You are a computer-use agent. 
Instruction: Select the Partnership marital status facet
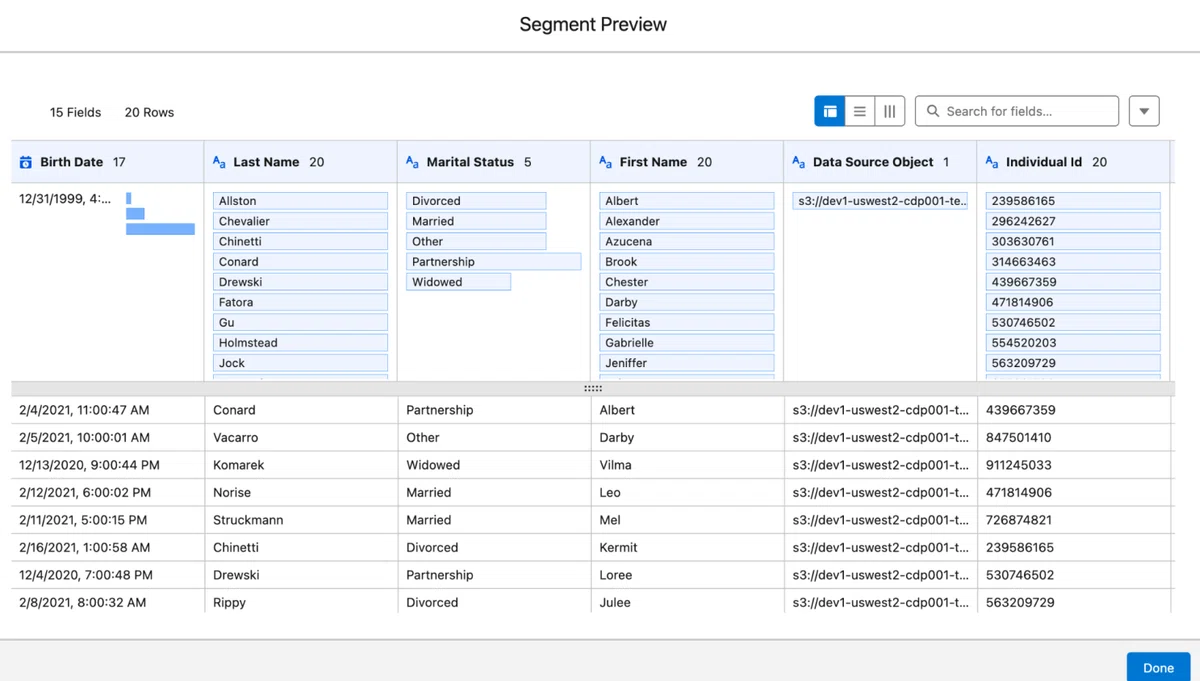click(x=493, y=262)
